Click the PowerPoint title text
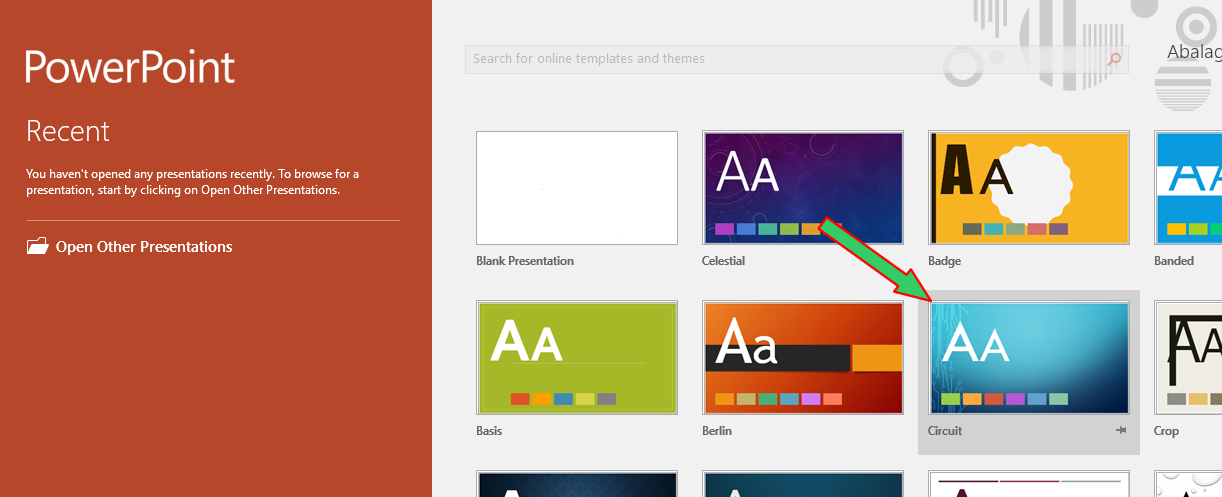1222x497 pixels. pyautogui.click(x=130, y=66)
